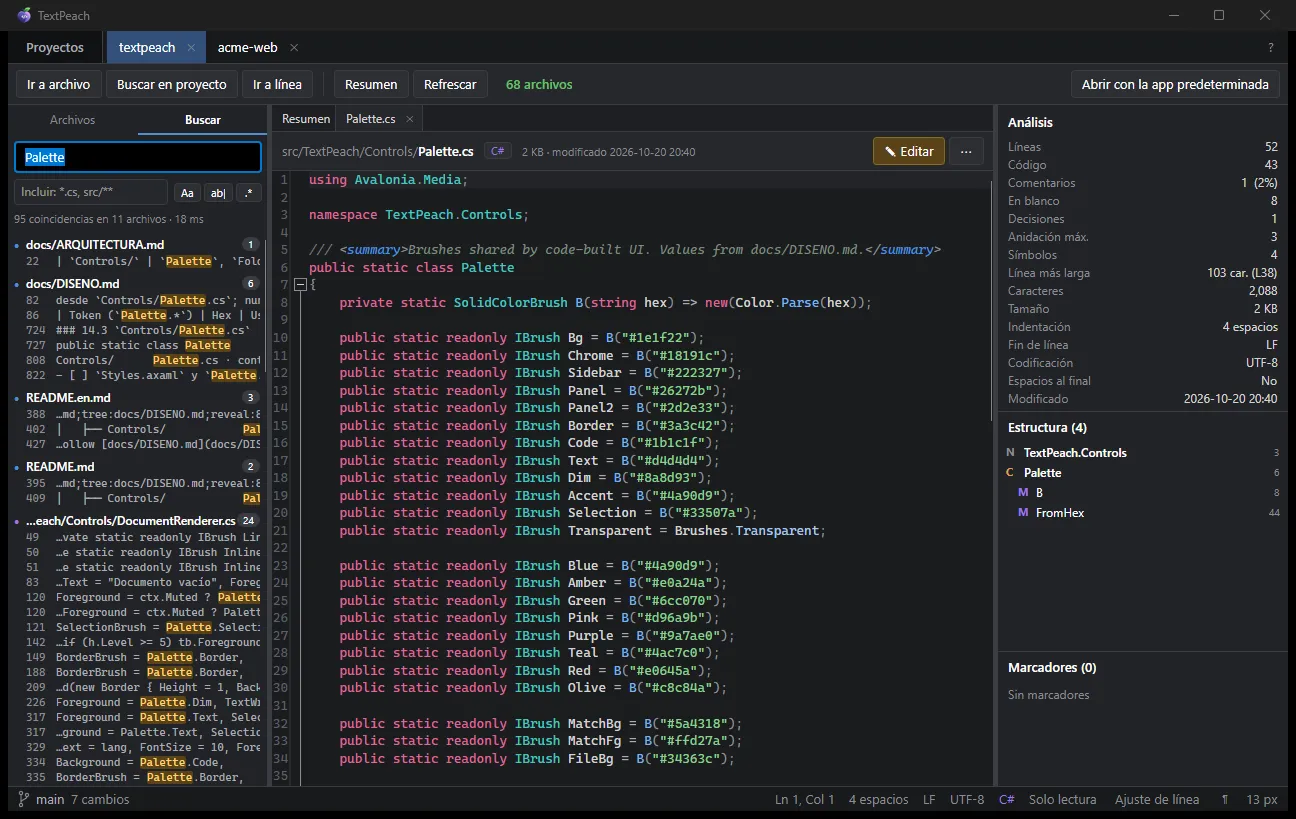This screenshot has width=1296, height=819.
Task: Toggle pilcrow whitespace display in status bar
Action: (1225, 800)
